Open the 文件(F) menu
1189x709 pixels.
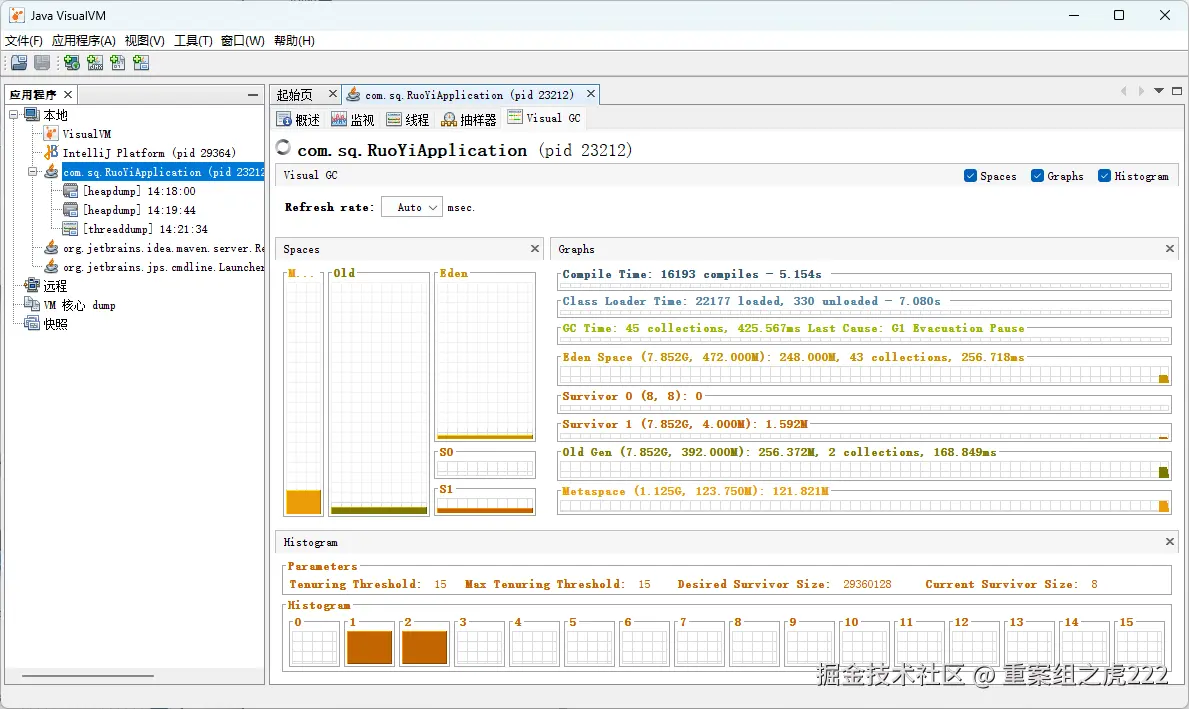coord(24,41)
